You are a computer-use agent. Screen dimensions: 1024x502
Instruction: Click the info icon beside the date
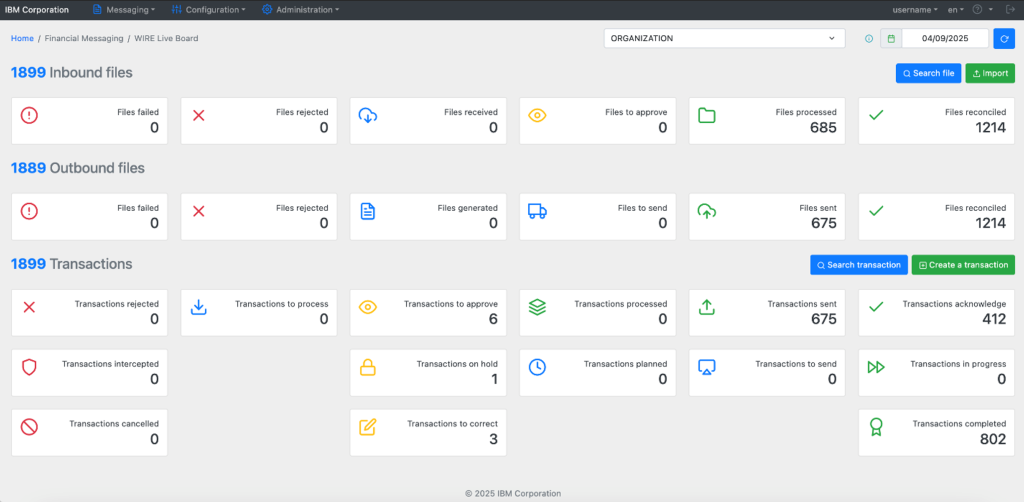pyautogui.click(x=869, y=39)
